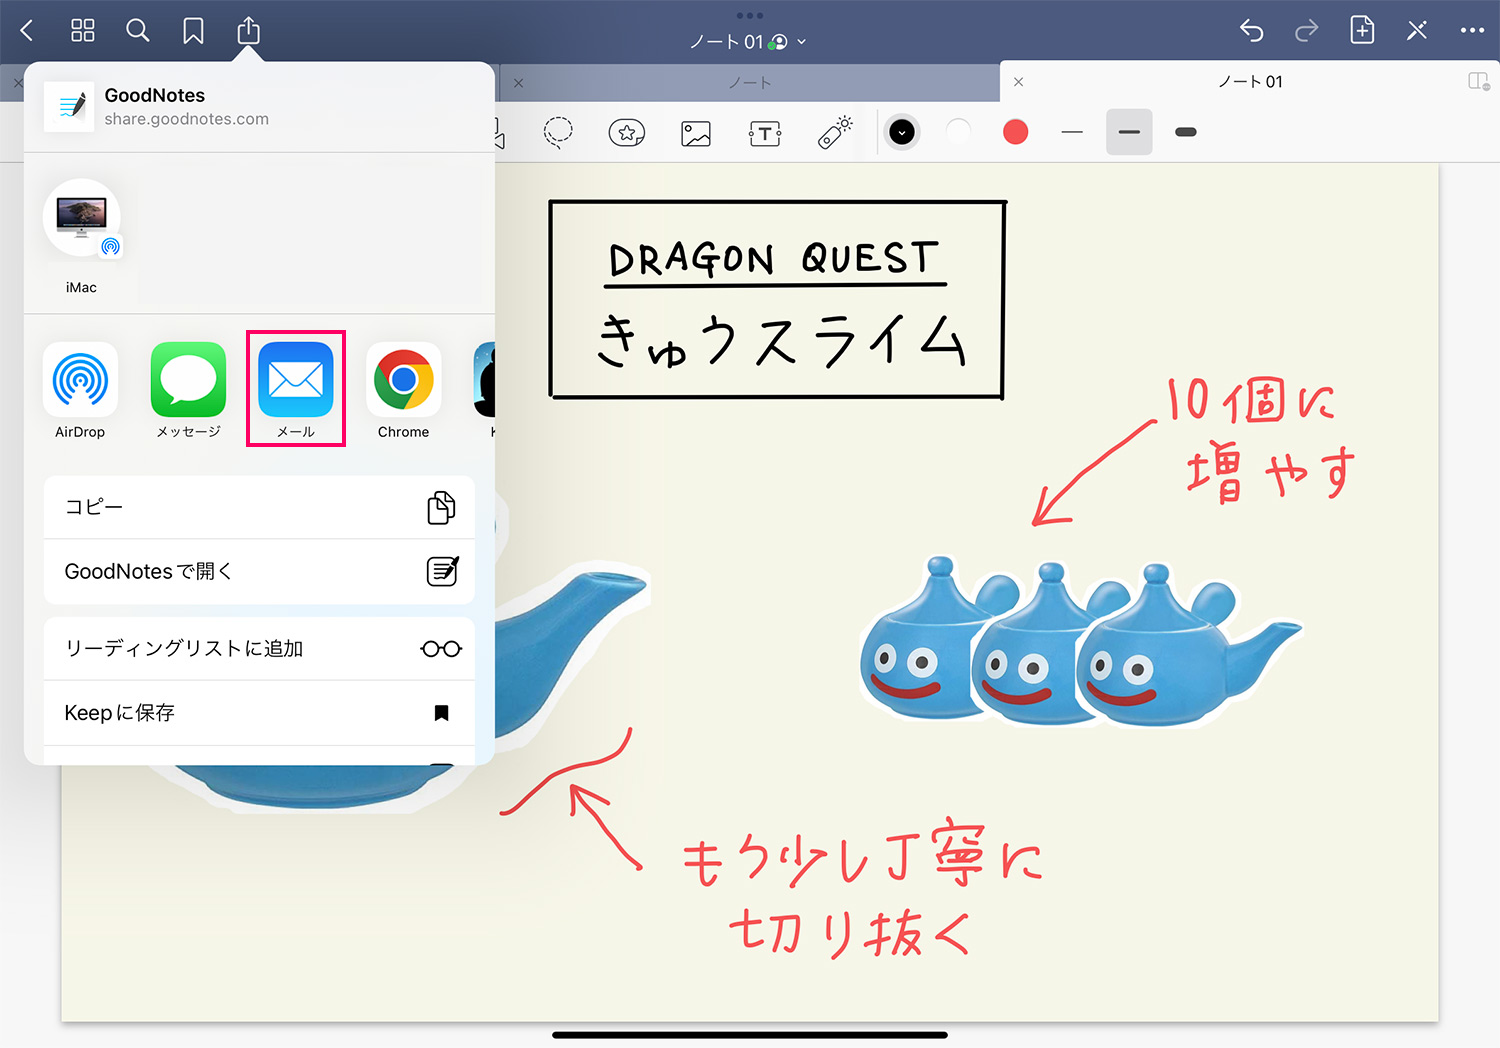Open search with the magnifier icon
Image resolution: width=1500 pixels, height=1048 pixels.
tap(138, 31)
